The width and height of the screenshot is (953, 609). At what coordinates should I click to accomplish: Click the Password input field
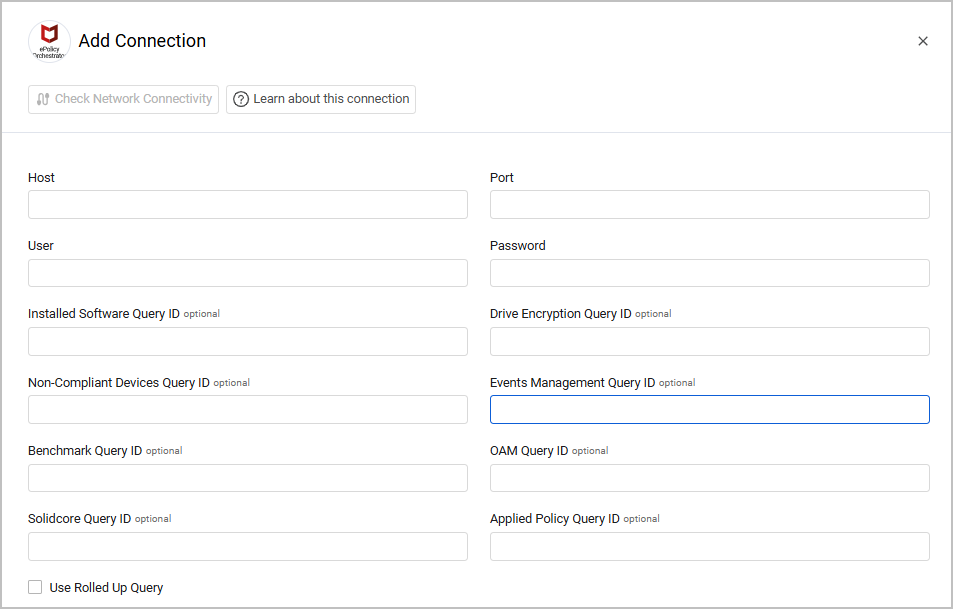[709, 273]
